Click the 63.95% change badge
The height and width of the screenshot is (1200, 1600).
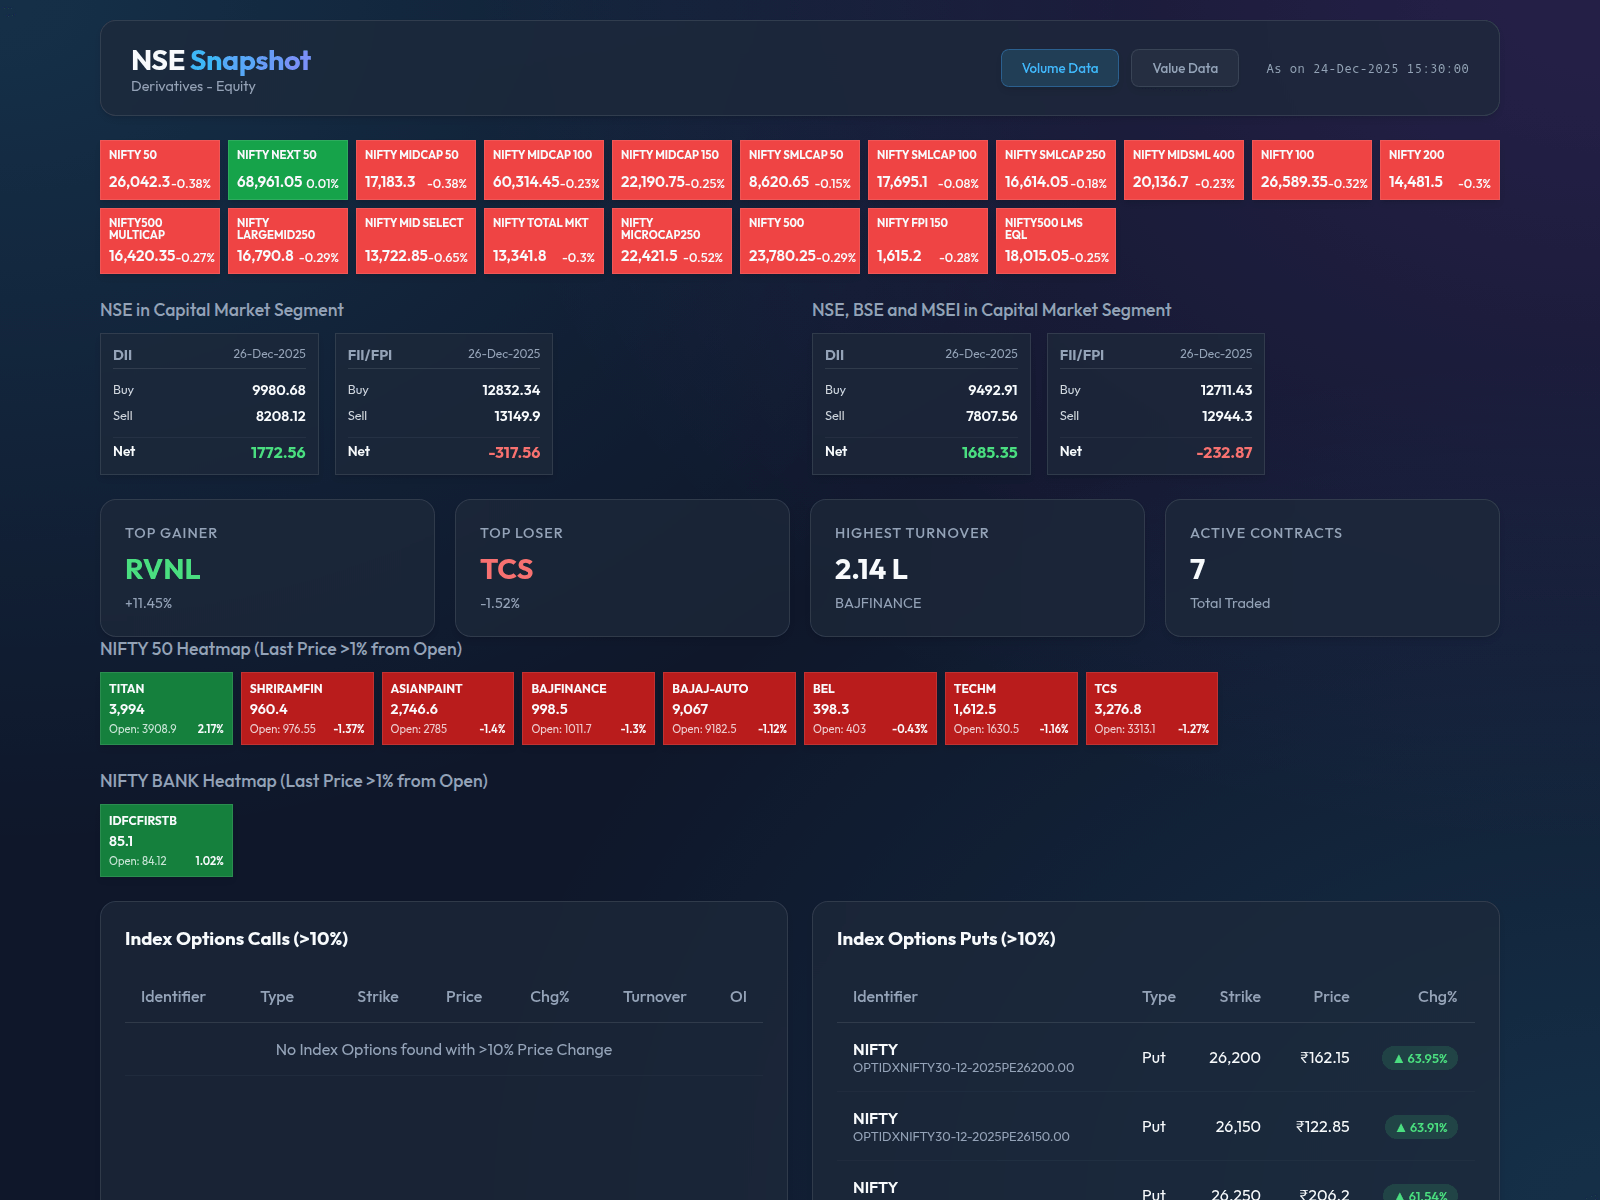(1420, 1058)
